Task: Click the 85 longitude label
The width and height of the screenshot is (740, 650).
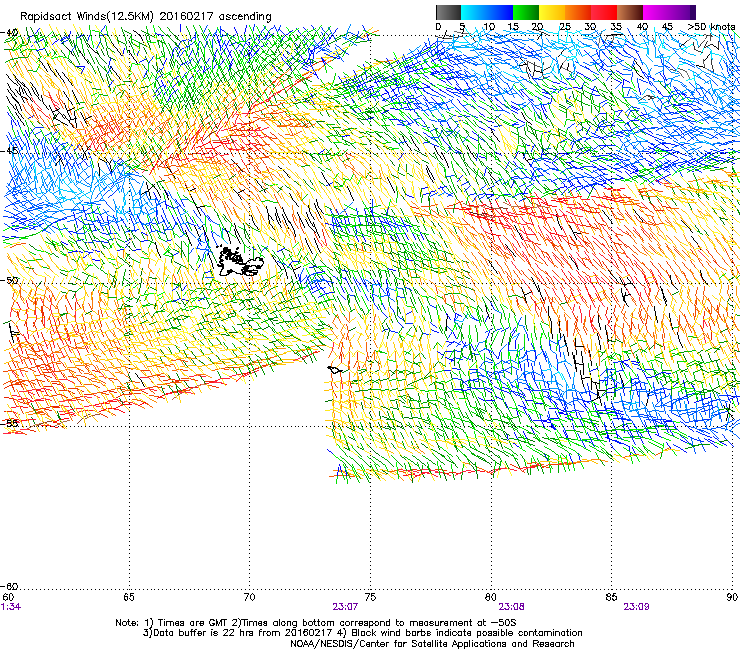Action: tap(611, 597)
